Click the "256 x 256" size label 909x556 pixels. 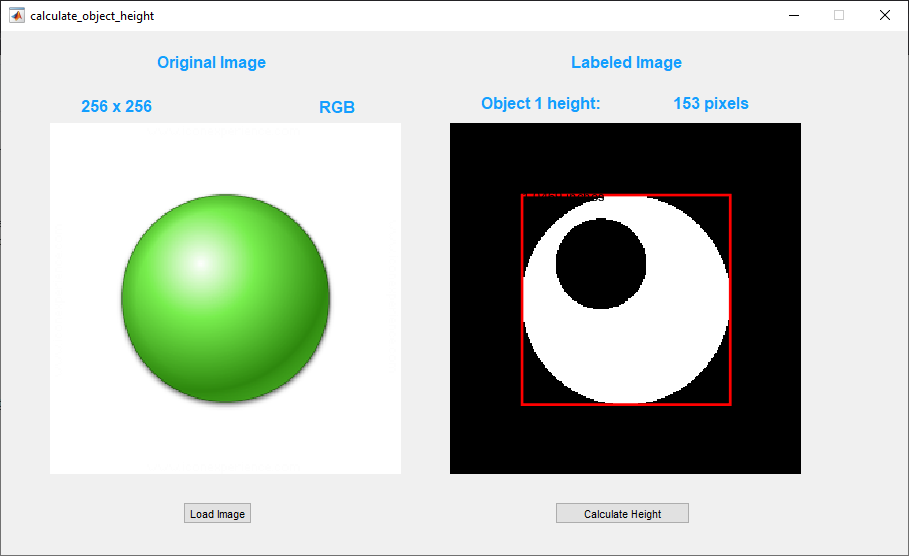(x=117, y=107)
